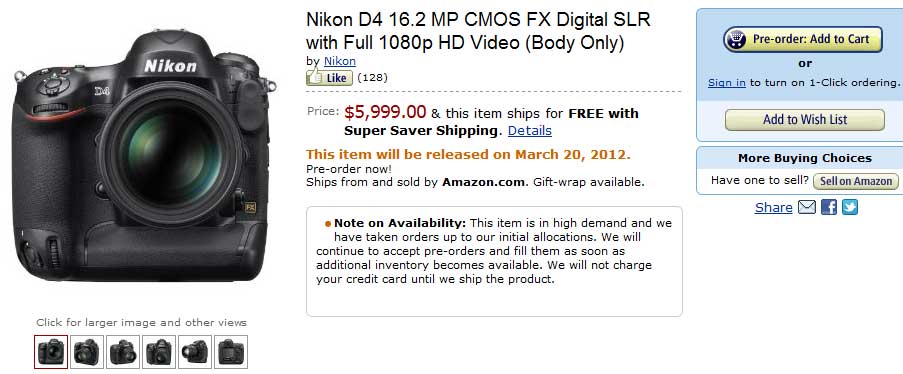View Super Saver Shipping Details link

[x=529, y=131]
